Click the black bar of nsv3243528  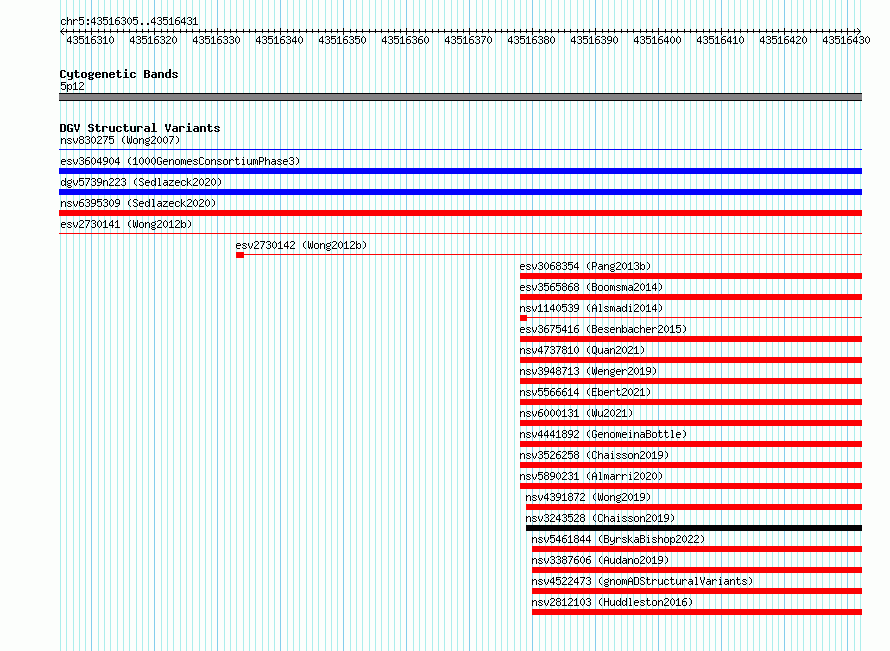pos(694,528)
